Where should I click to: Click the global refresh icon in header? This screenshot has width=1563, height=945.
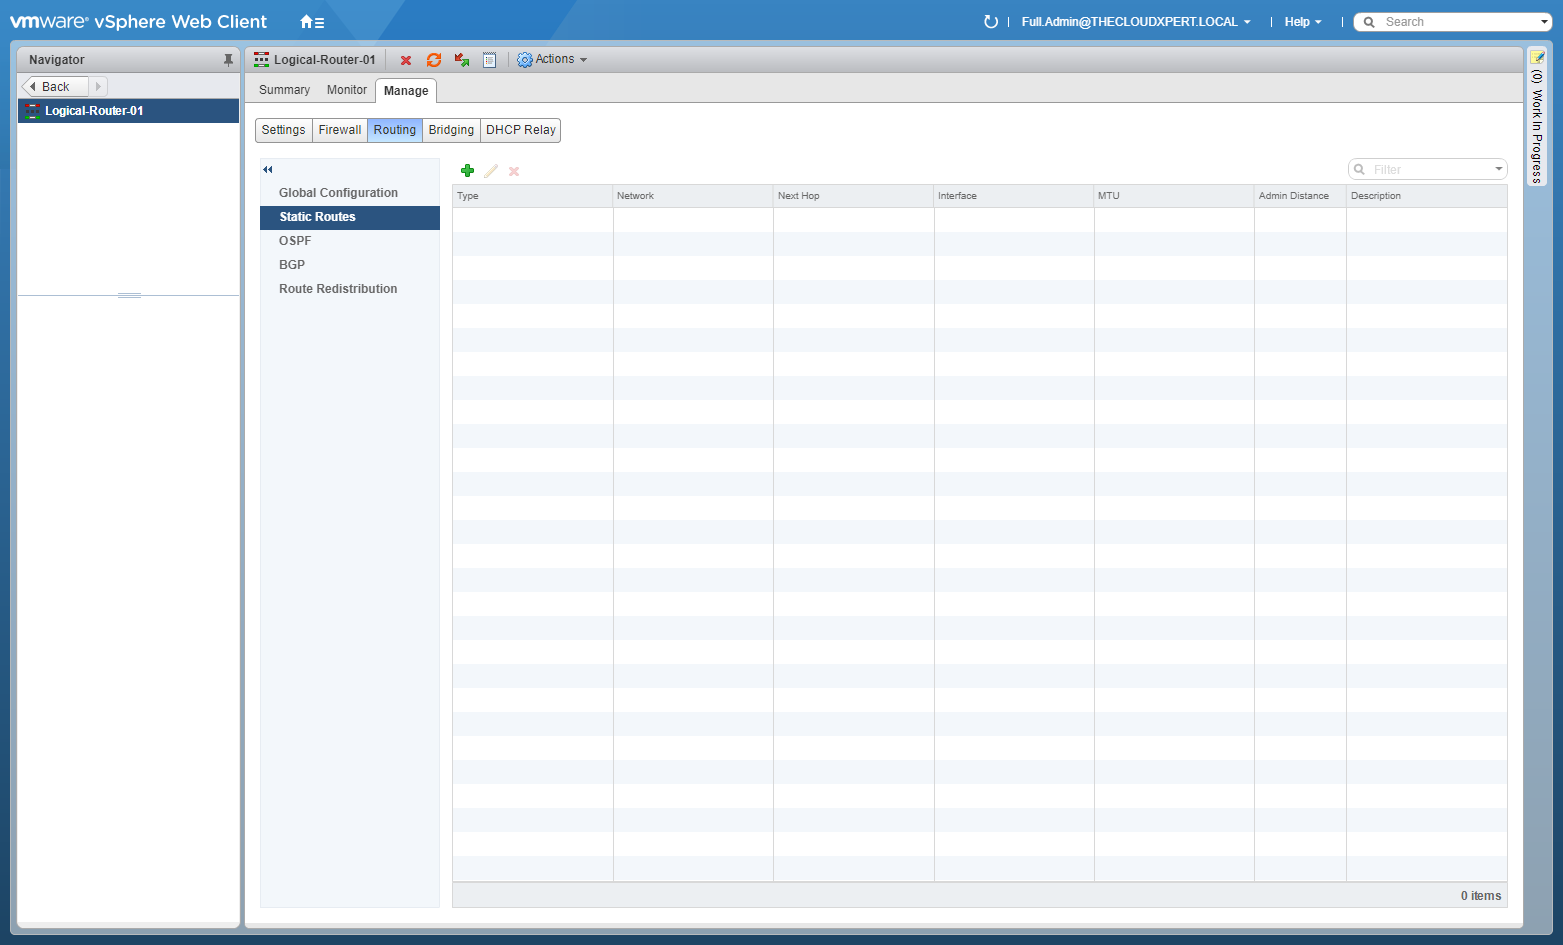click(990, 22)
